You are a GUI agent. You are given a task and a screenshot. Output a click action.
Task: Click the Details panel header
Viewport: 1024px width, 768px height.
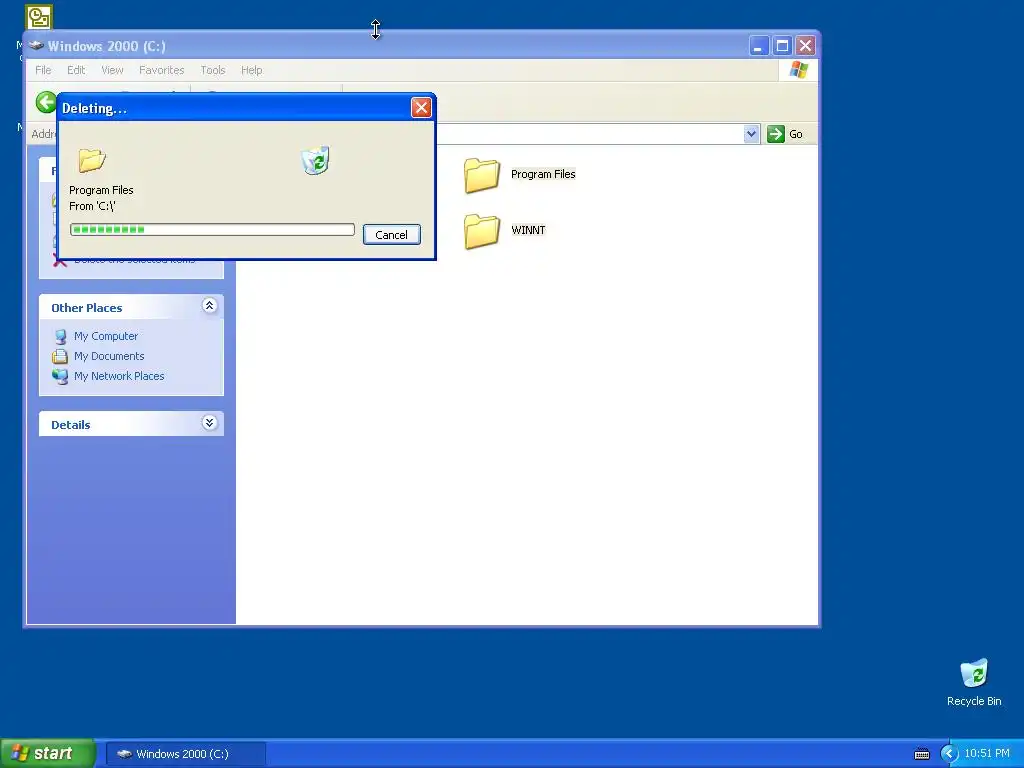[x=131, y=424]
